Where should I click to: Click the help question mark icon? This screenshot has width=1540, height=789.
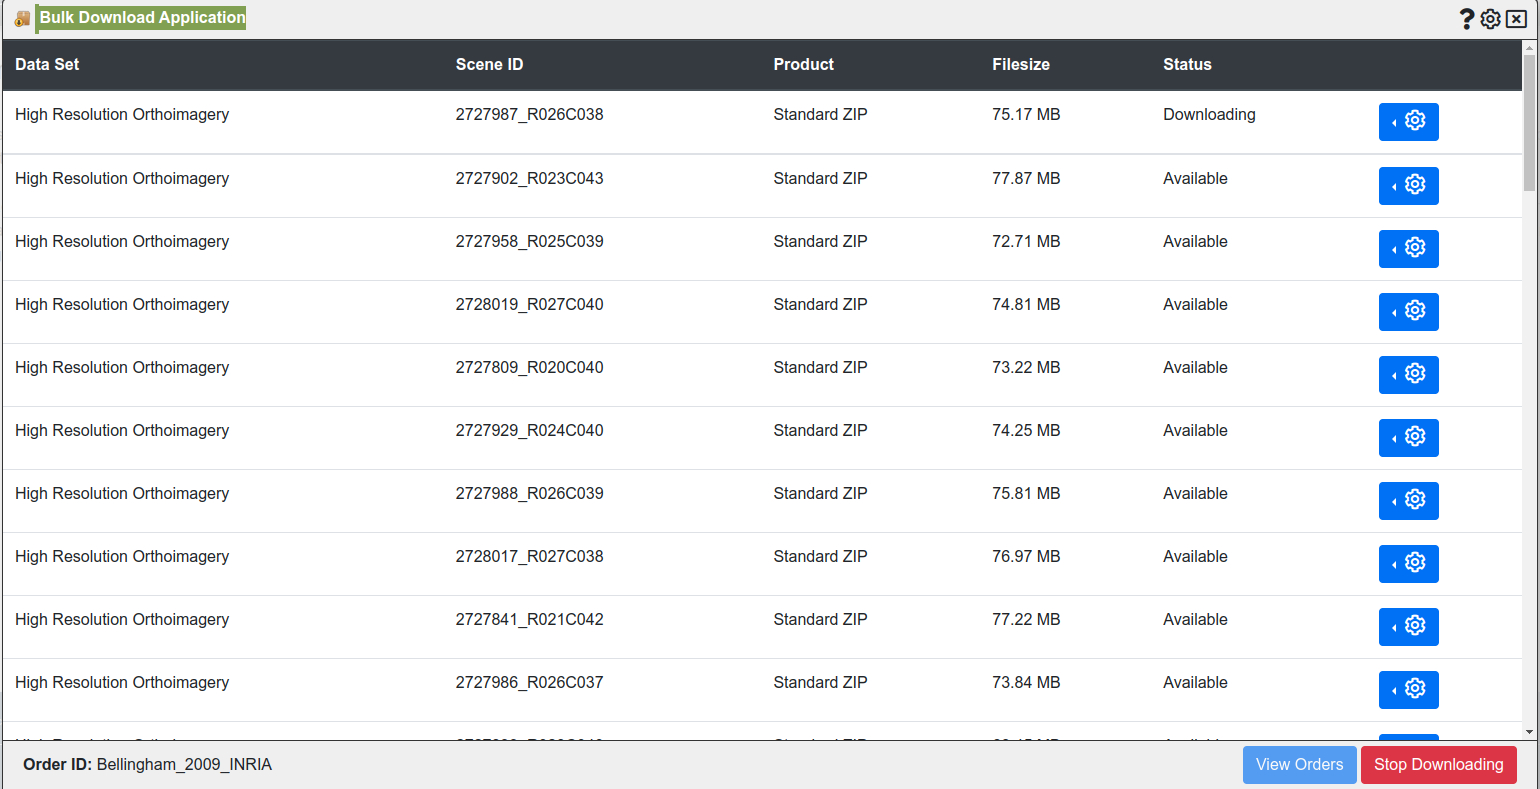[x=1467, y=19]
